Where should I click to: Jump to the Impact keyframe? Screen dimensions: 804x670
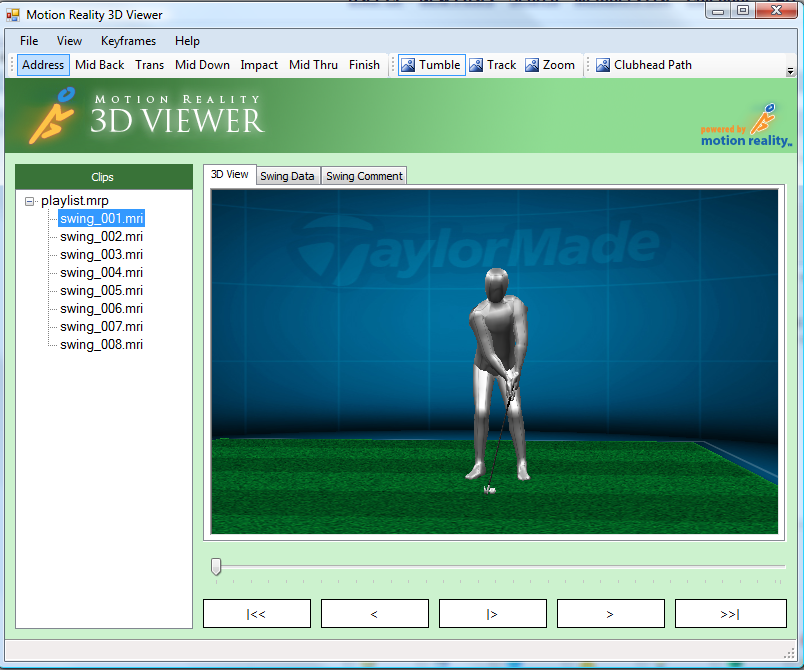coord(259,65)
